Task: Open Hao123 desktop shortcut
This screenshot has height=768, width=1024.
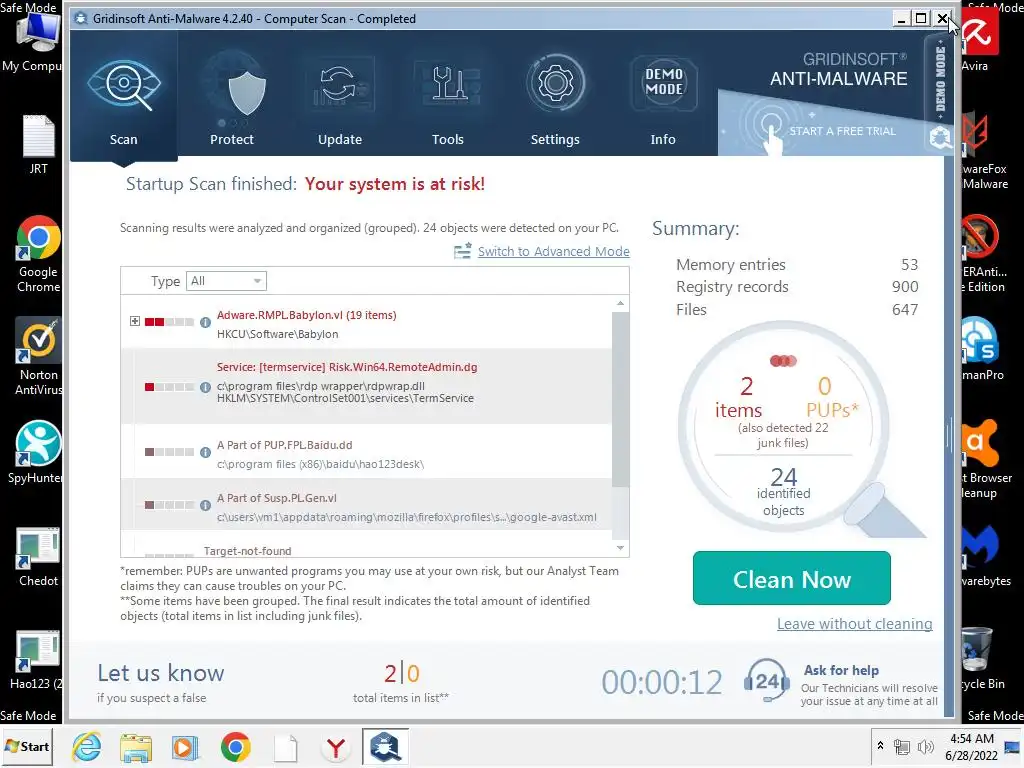Action: tap(37, 660)
